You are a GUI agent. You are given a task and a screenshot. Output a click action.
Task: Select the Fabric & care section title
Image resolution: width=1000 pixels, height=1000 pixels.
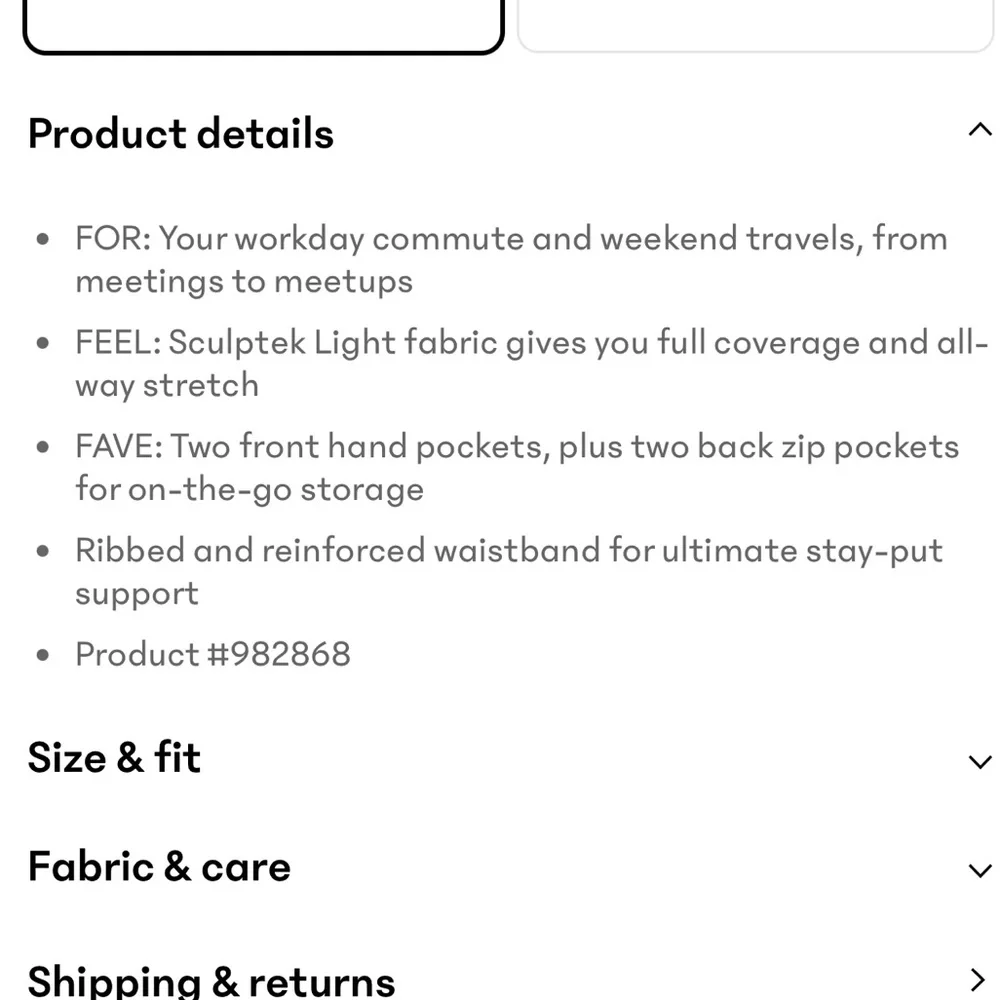coord(159,866)
